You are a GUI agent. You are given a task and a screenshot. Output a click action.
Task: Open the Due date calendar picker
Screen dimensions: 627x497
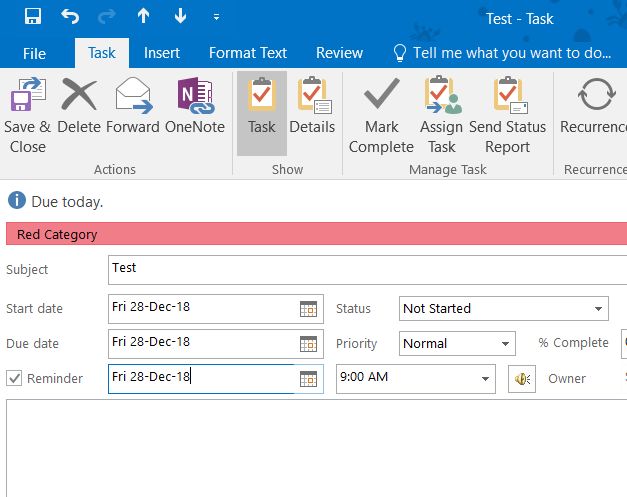coord(308,344)
